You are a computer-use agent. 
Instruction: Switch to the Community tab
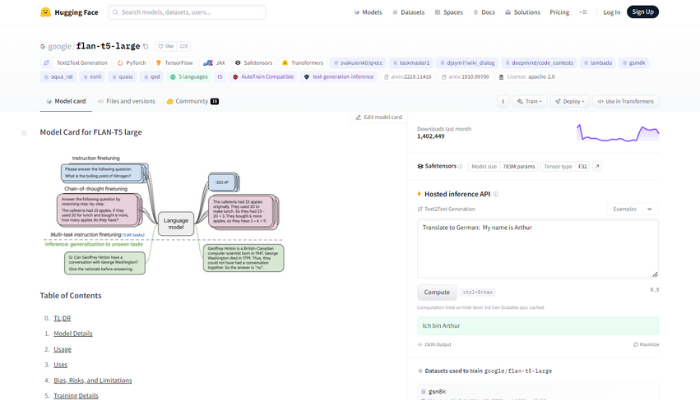click(192, 101)
